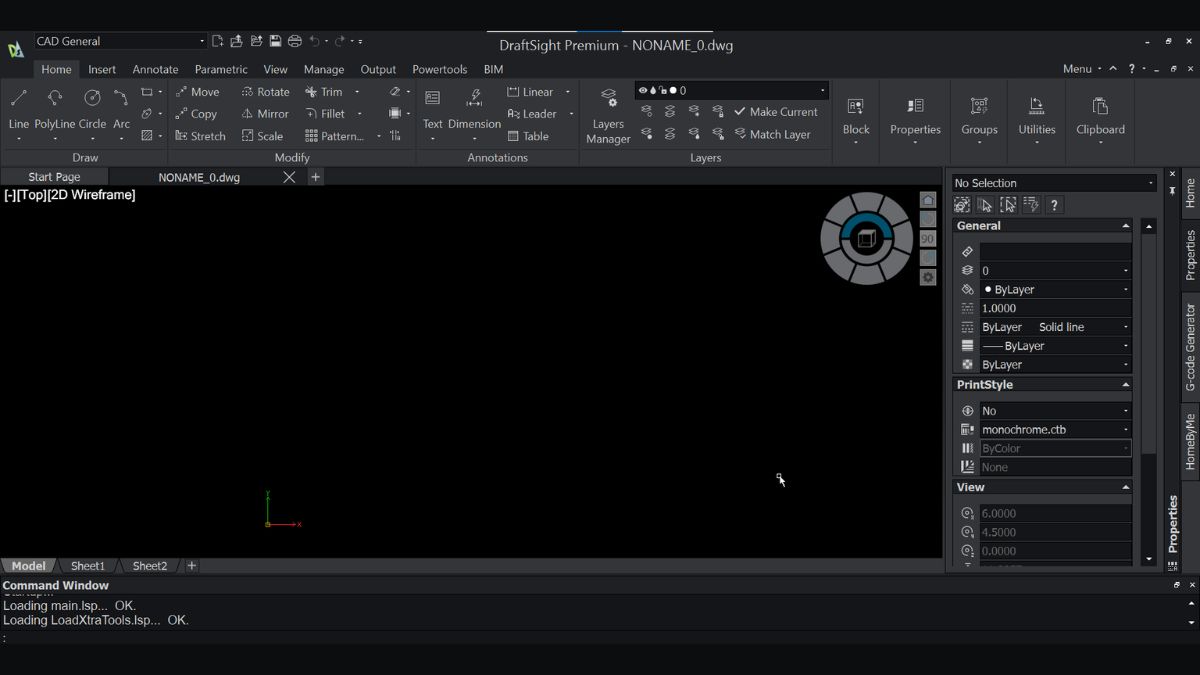Click the Table button in Annotations

pos(528,136)
